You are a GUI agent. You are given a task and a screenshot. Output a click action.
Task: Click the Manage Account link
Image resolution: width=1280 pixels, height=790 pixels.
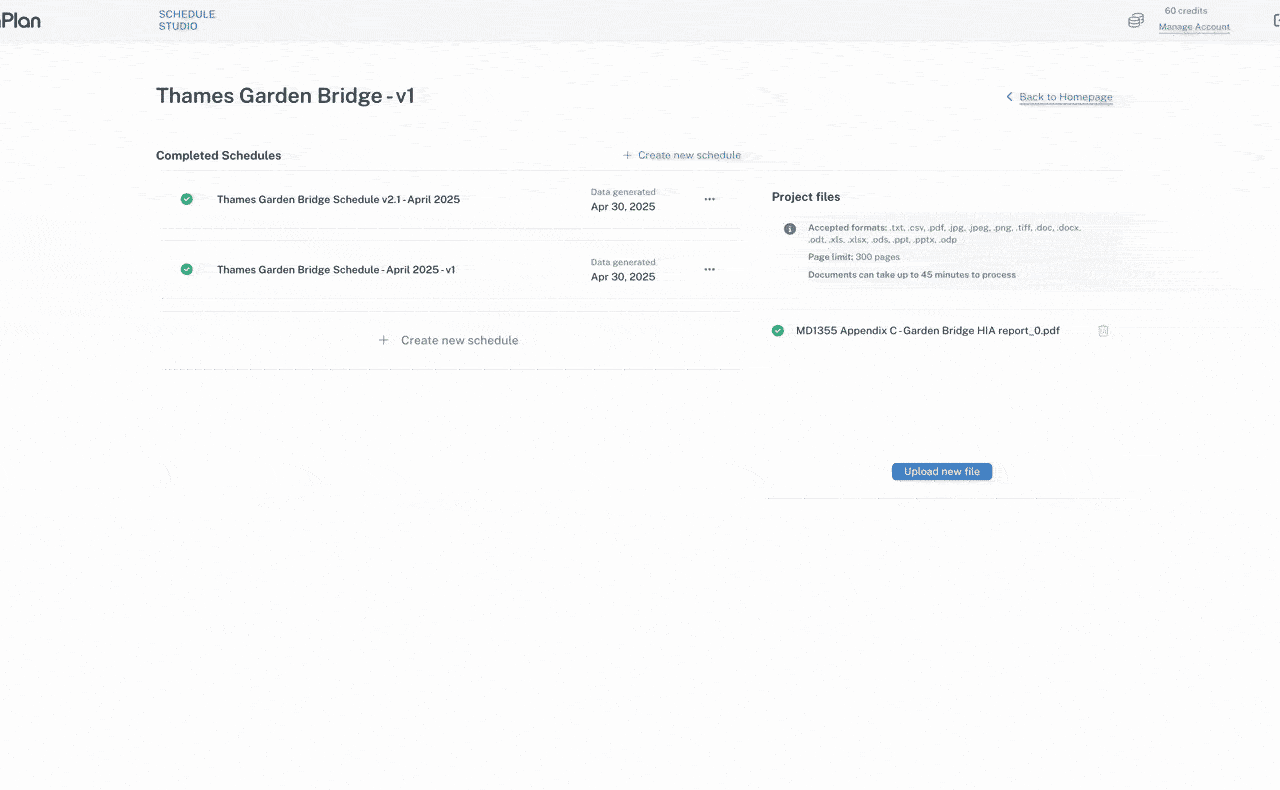coord(1194,27)
